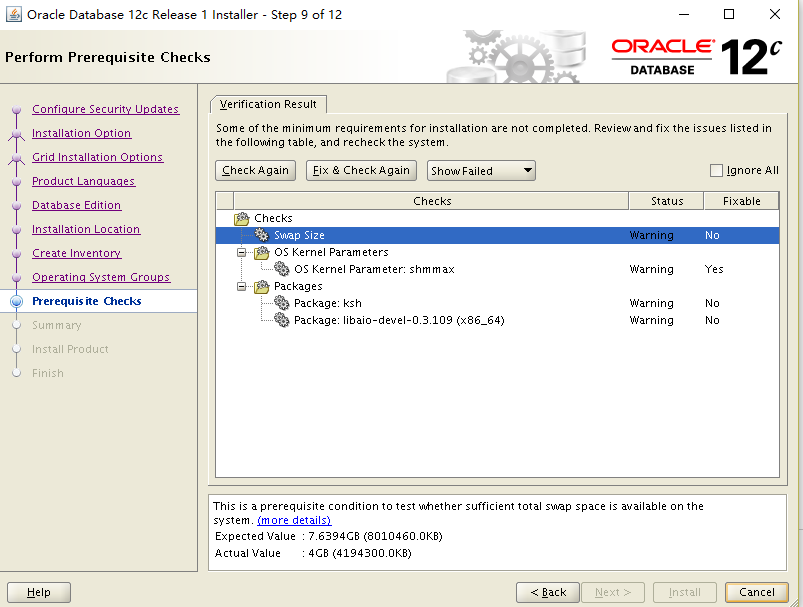803x607 pixels.
Task: Open the Show Failed dropdown
Action: [481, 171]
